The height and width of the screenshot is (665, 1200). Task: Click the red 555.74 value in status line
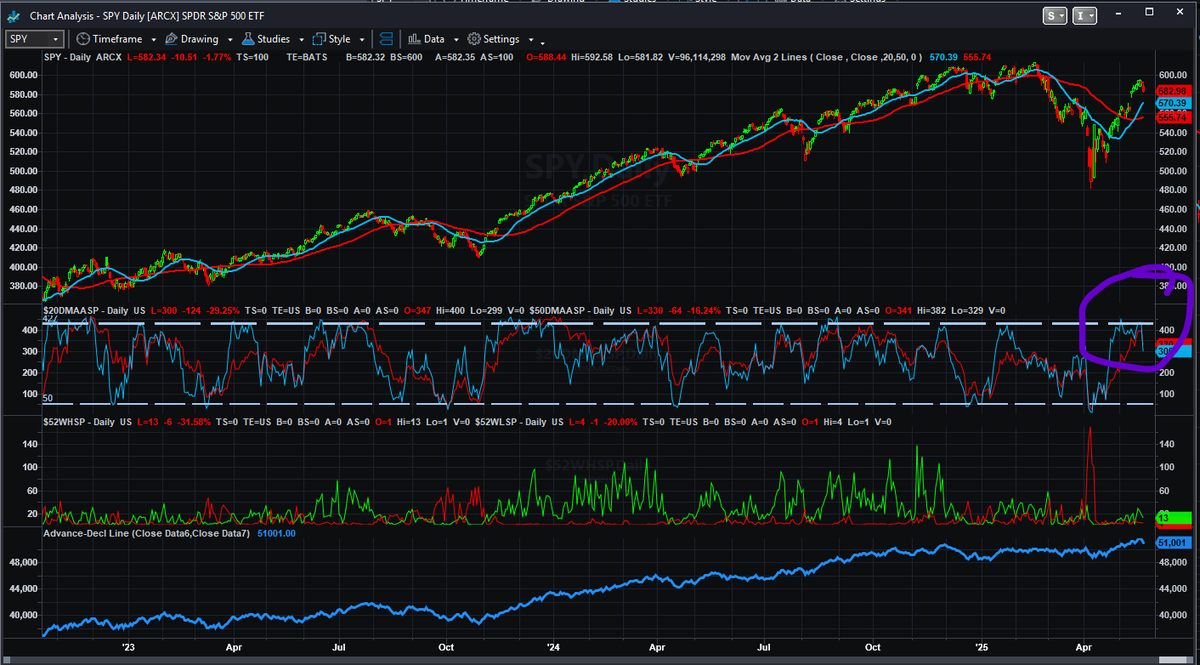977,57
